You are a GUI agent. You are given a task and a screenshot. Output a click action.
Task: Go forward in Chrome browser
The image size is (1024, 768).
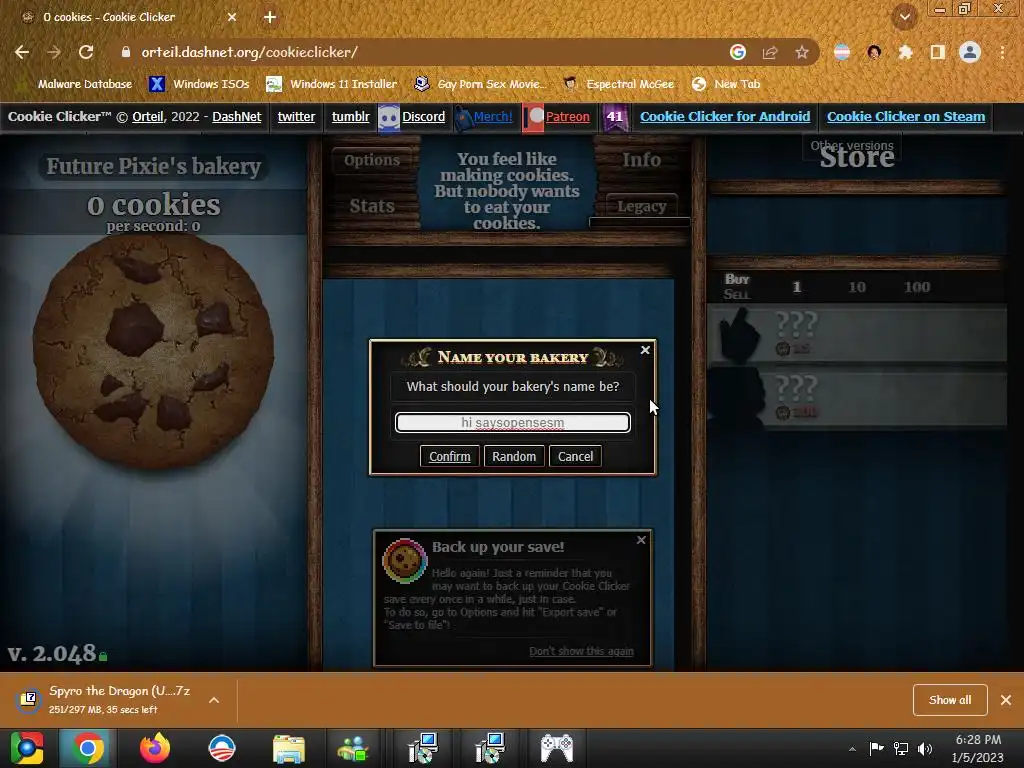tap(54, 52)
